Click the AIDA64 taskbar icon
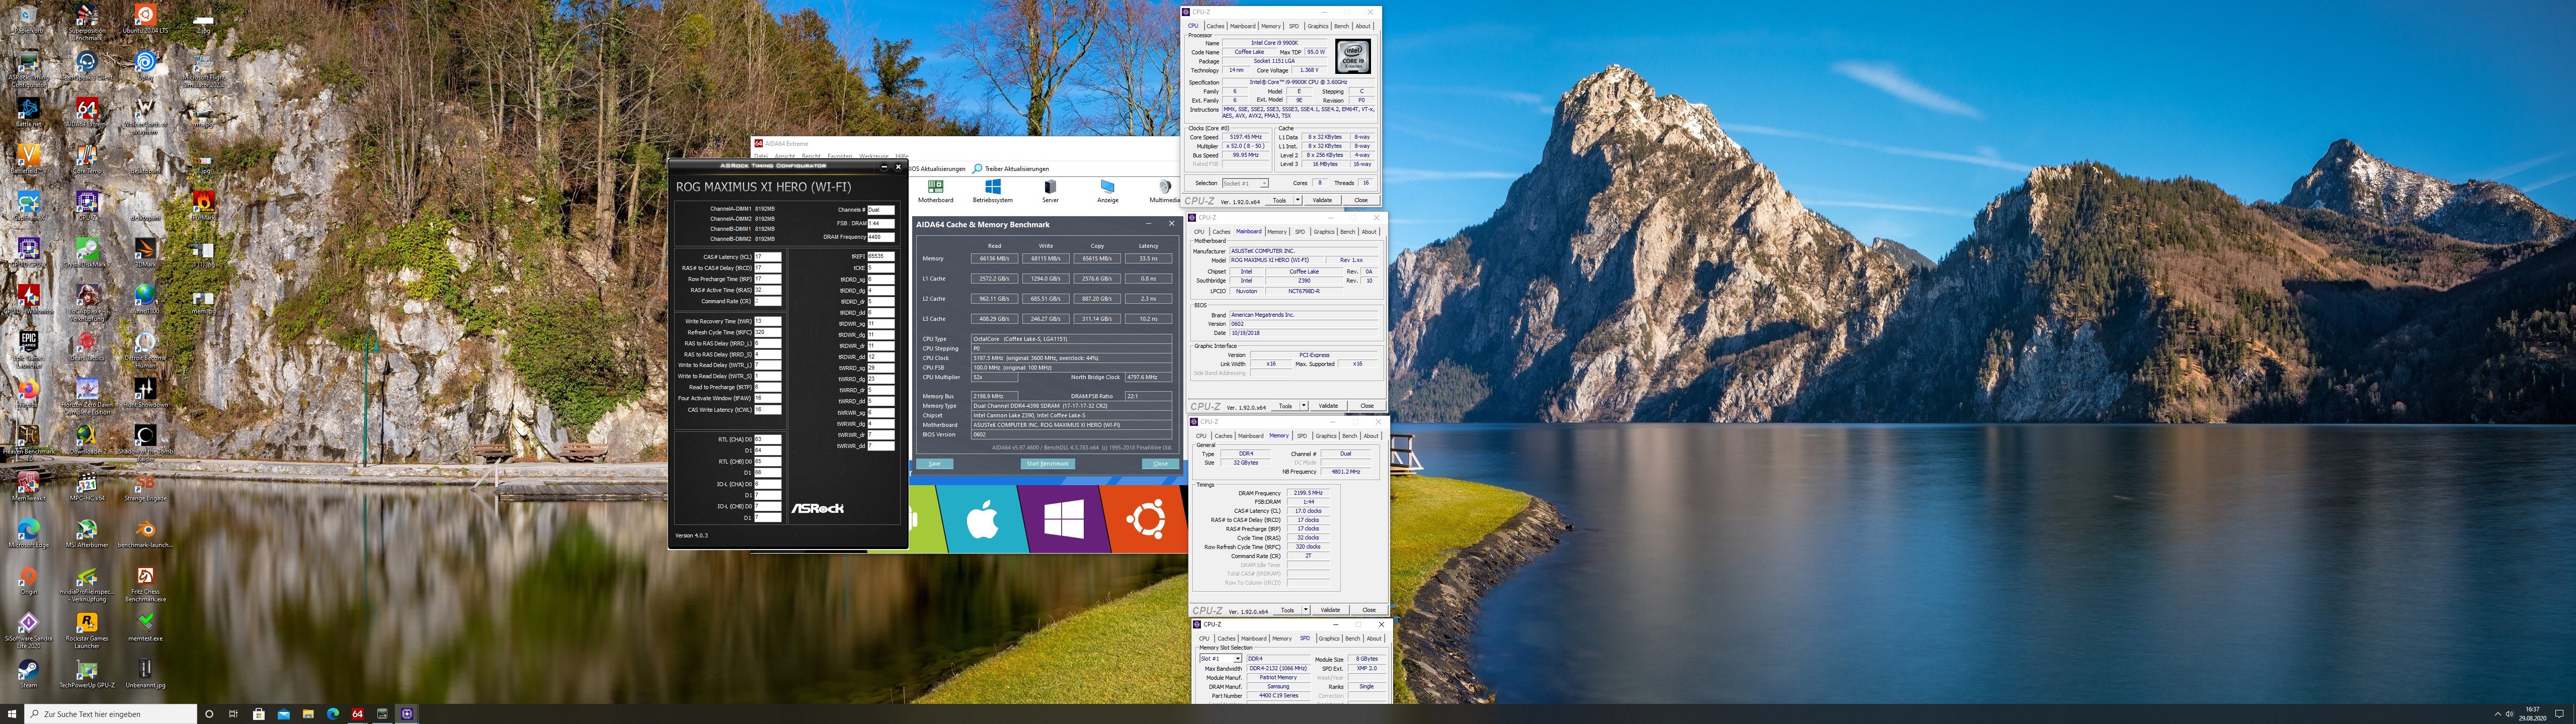The image size is (2576, 724). tap(357, 714)
